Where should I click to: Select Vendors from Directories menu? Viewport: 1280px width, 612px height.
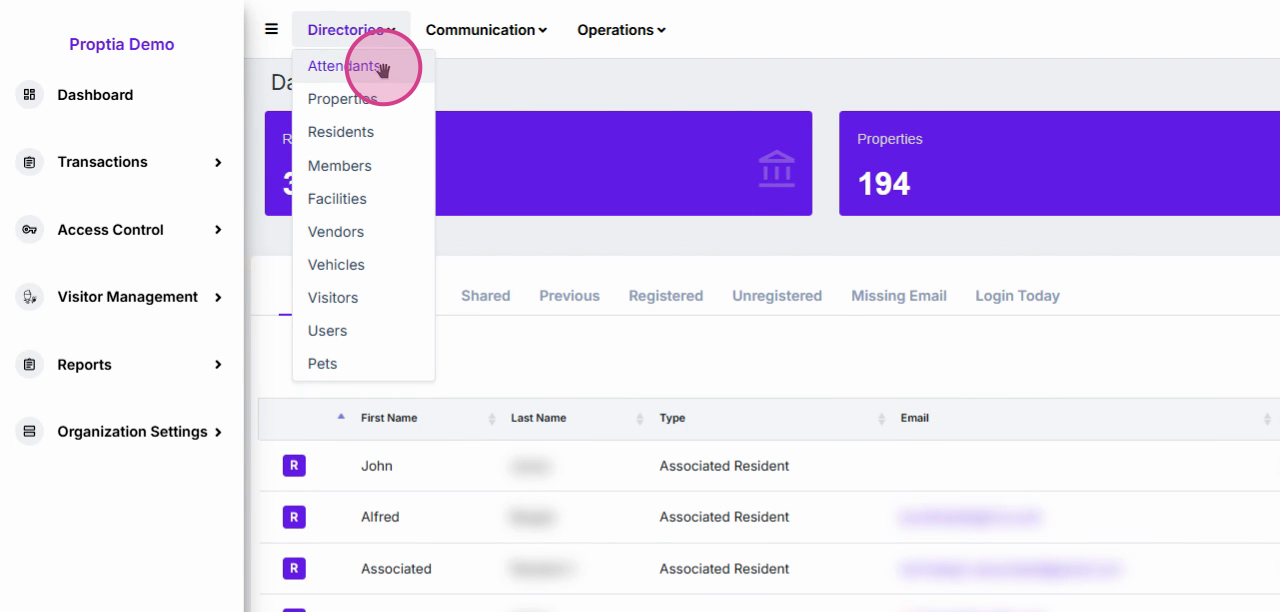(363, 232)
